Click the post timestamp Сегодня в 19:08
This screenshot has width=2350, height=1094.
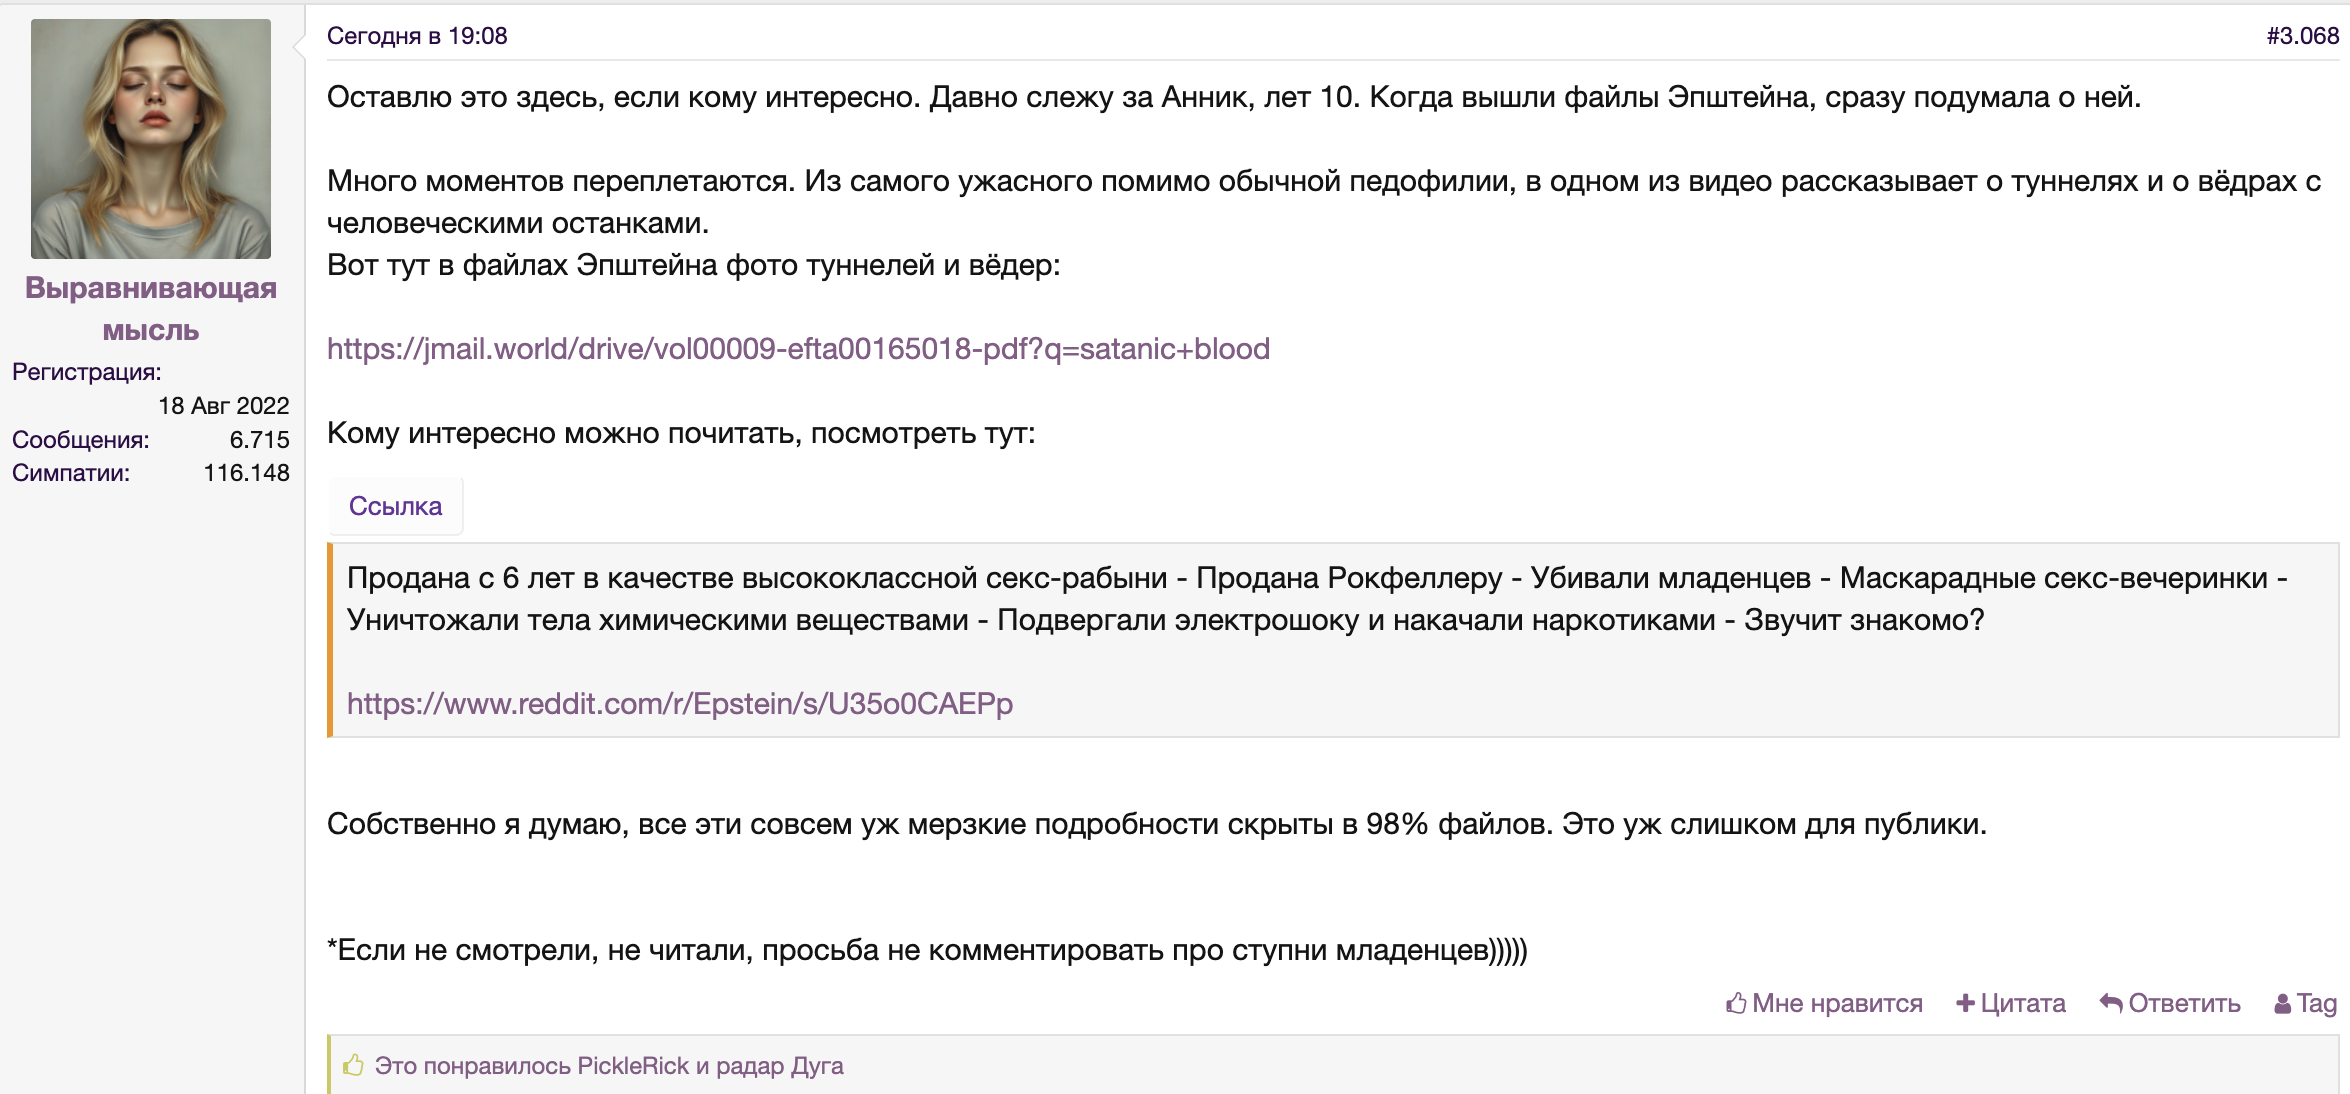[x=417, y=36]
